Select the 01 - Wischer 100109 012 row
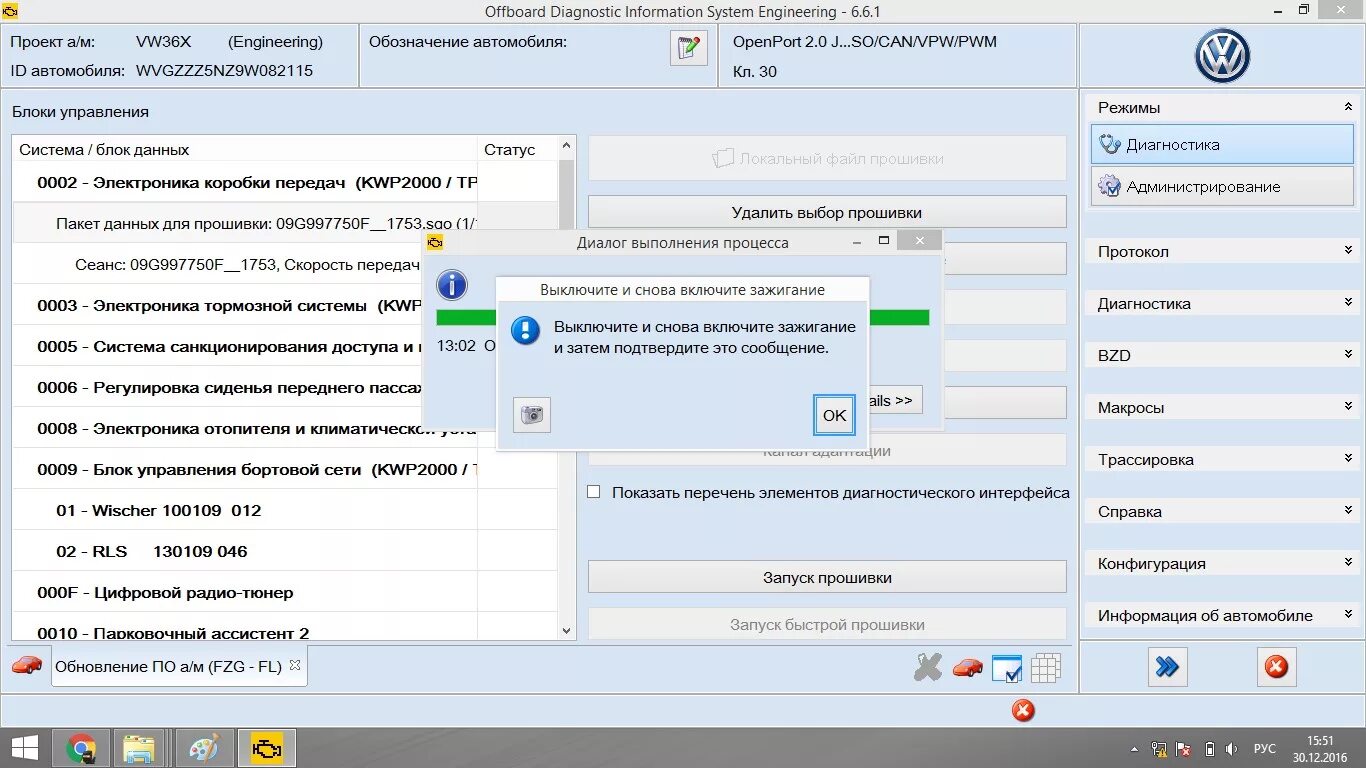The height and width of the screenshot is (768, 1366). pyautogui.click(x=285, y=510)
